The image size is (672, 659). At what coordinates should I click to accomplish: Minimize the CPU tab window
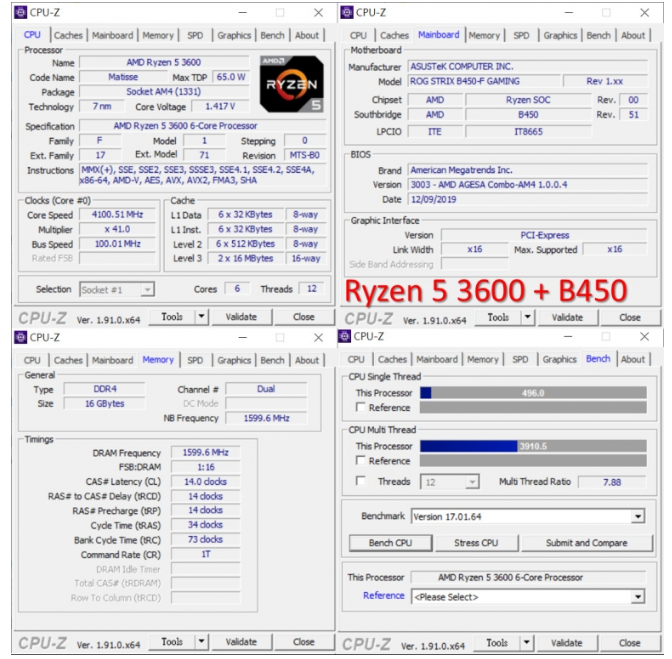243,13
